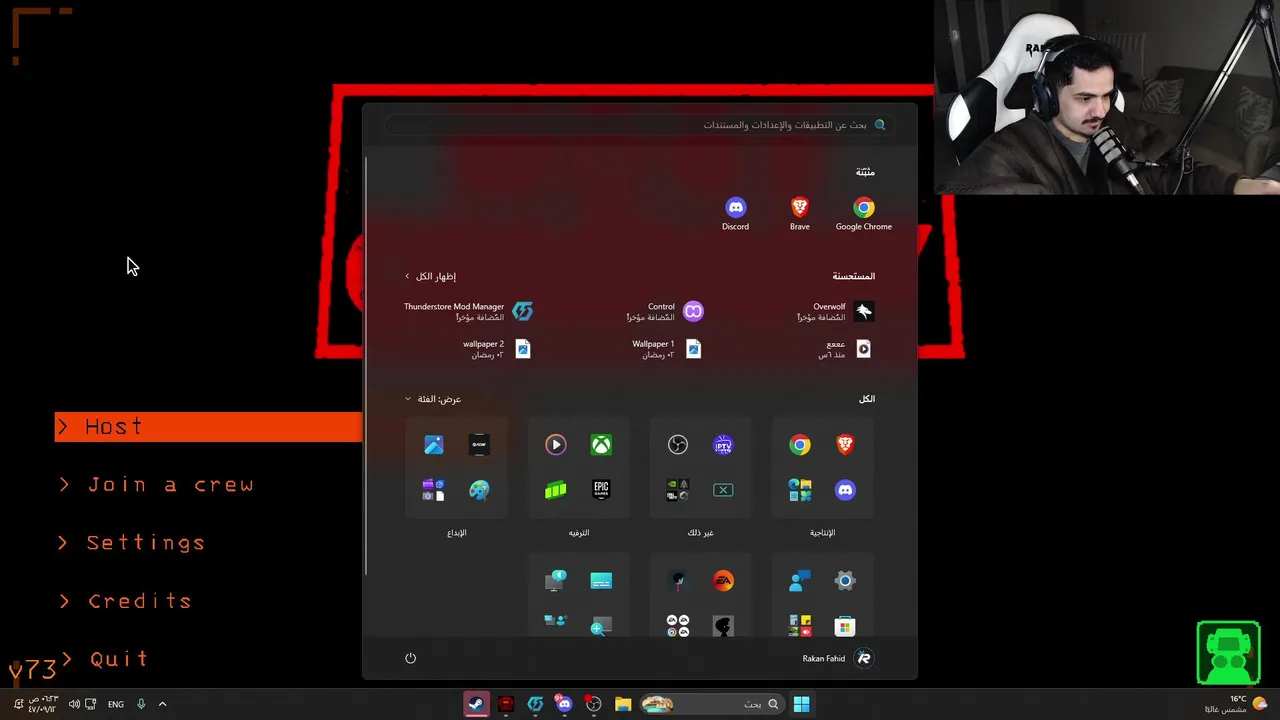Open Discord from the taskbar

click(564, 704)
